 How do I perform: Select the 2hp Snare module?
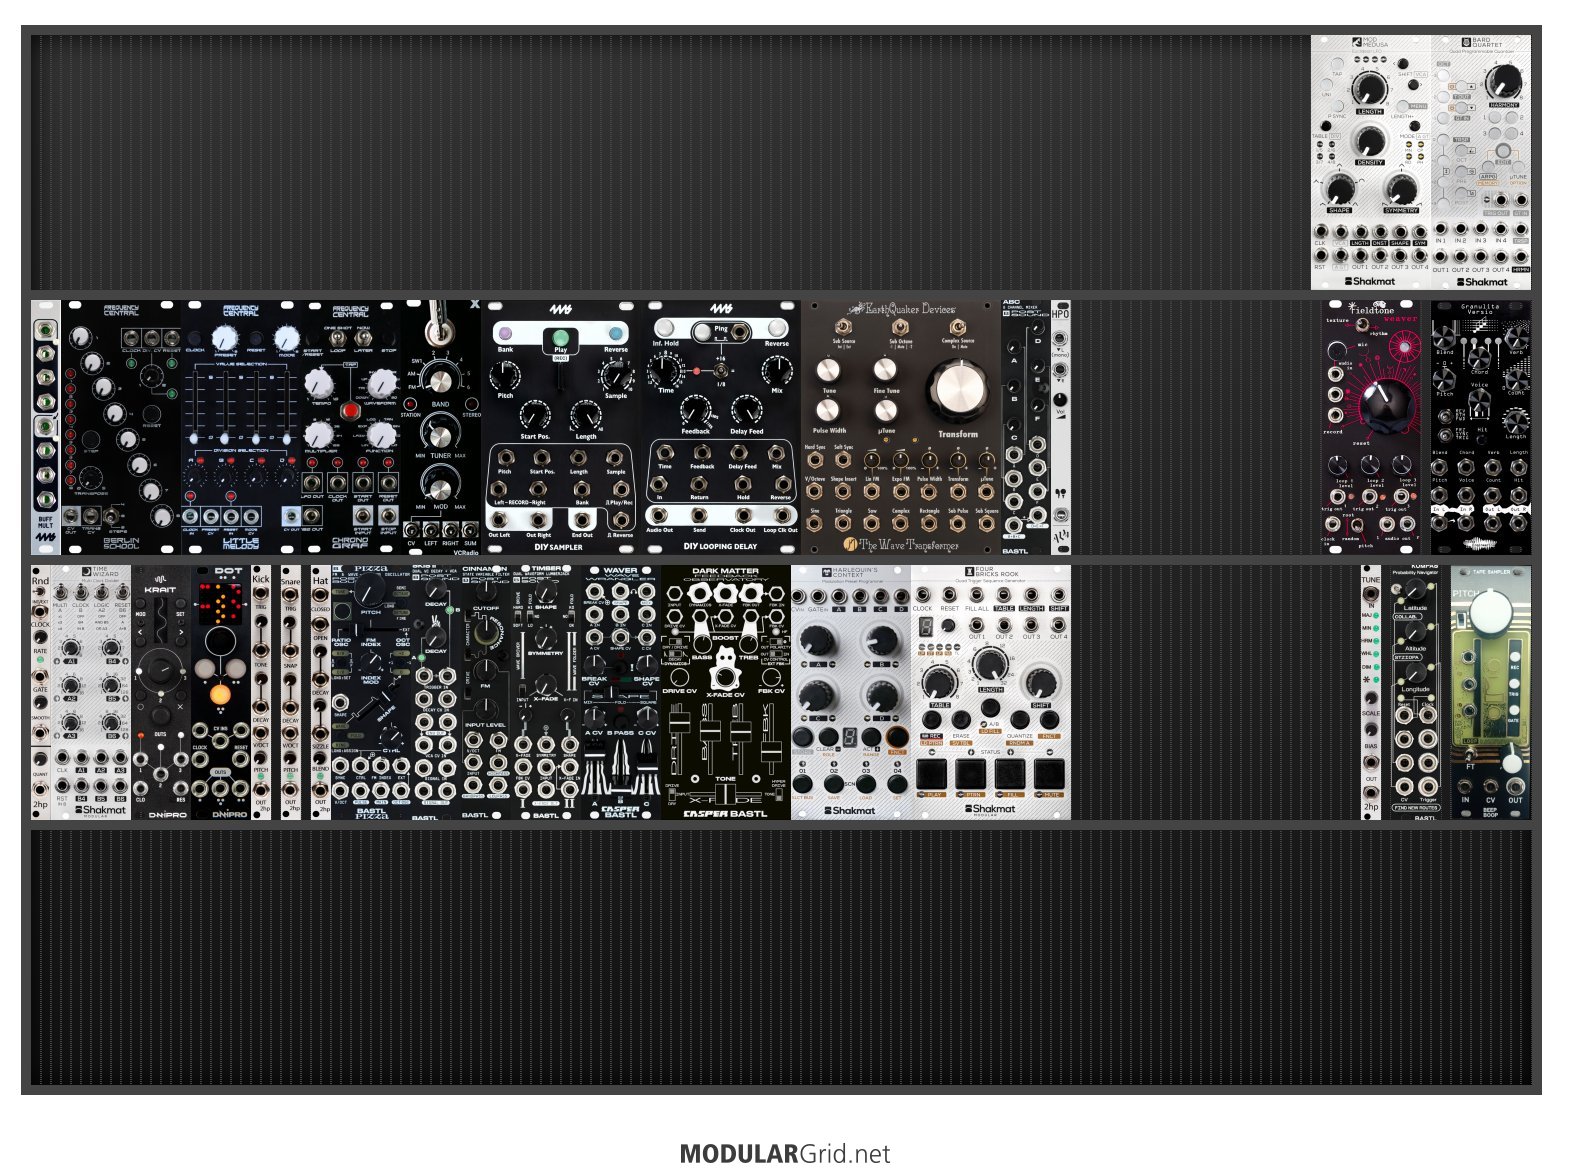click(291, 692)
